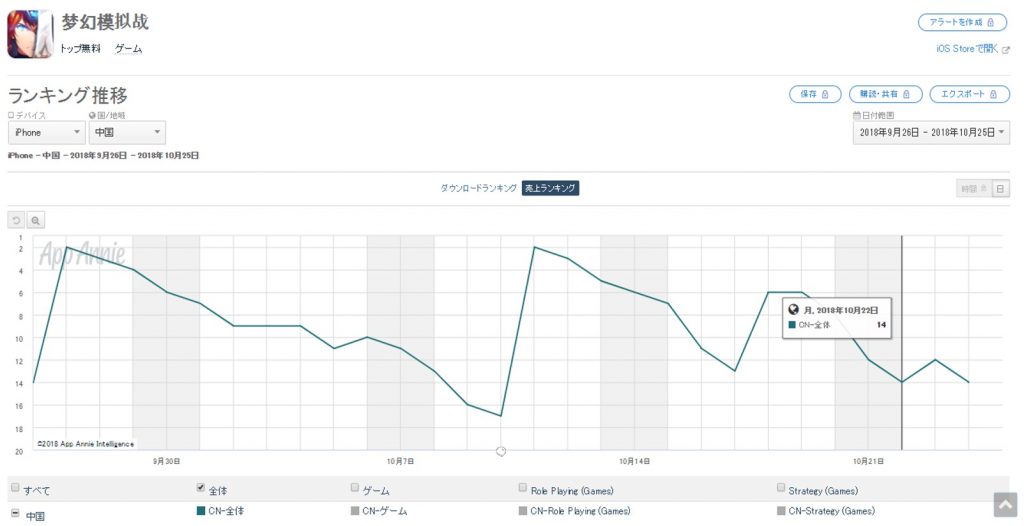The width and height of the screenshot is (1024, 526).
Task: Click the 梦幻模拟战 app icon
Action: (31, 34)
